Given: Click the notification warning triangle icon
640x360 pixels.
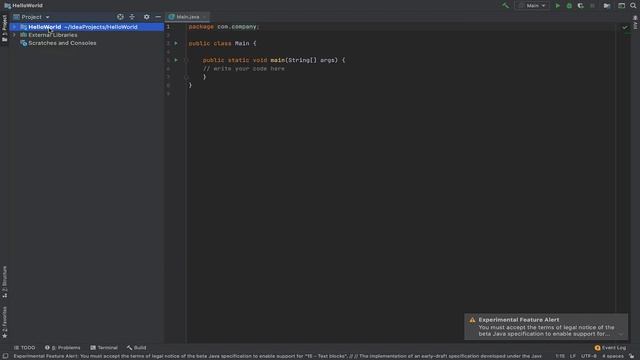Looking at the screenshot, I should click(x=472, y=320).
